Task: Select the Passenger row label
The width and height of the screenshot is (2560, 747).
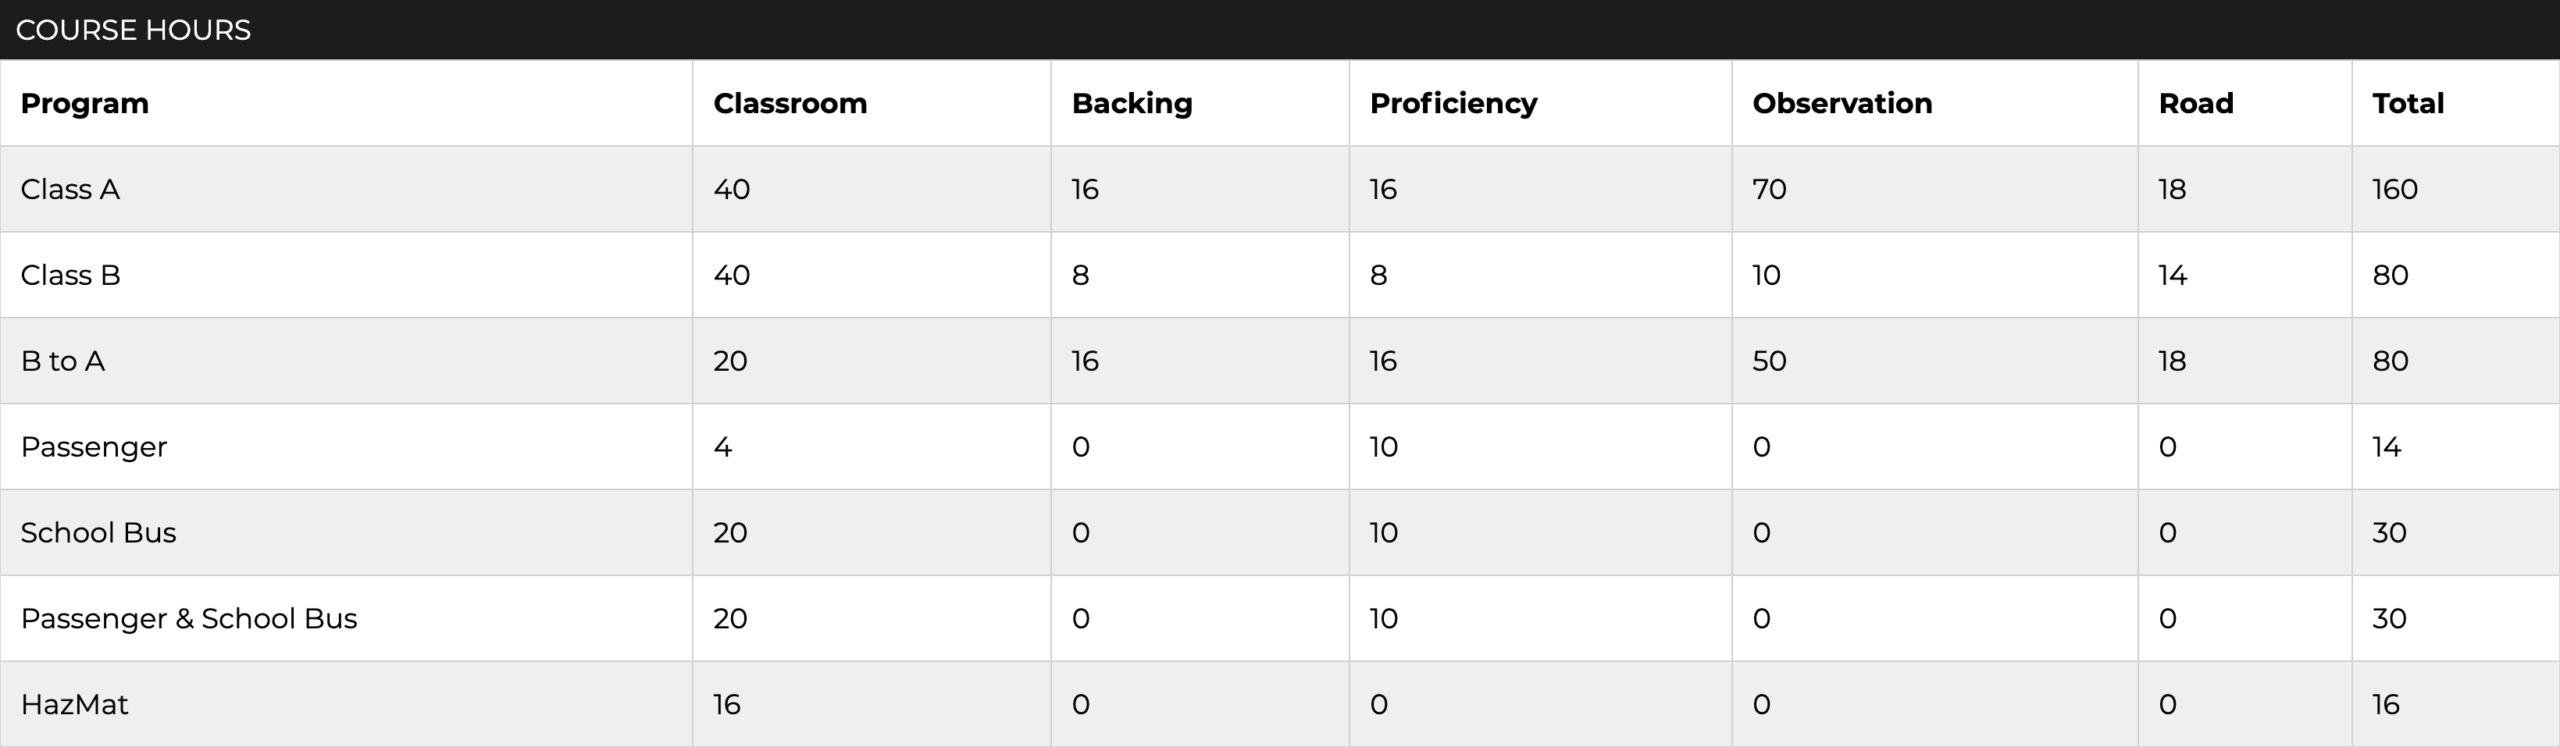Action: coord(94,447)
